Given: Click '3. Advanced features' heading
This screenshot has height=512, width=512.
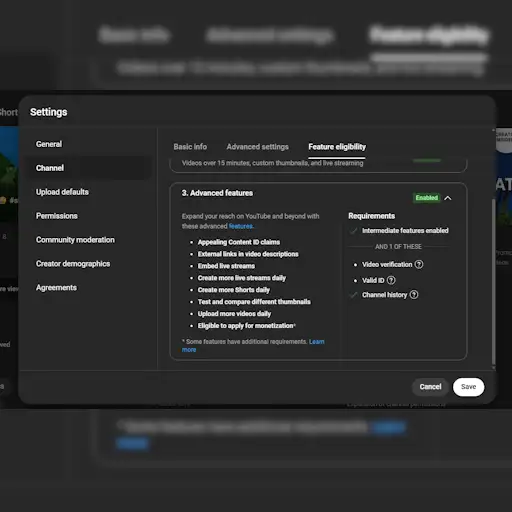Looking at the screenshot, I should pyautogui.click(x=217, y=193).
